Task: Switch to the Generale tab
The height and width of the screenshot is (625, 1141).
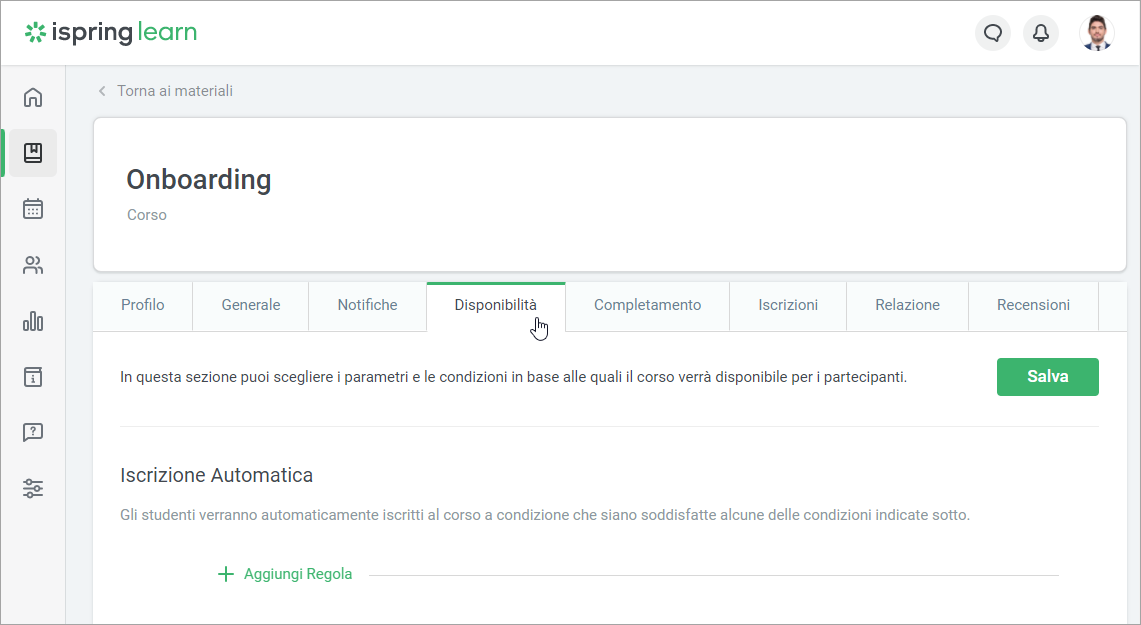Action: coord(251,305)
